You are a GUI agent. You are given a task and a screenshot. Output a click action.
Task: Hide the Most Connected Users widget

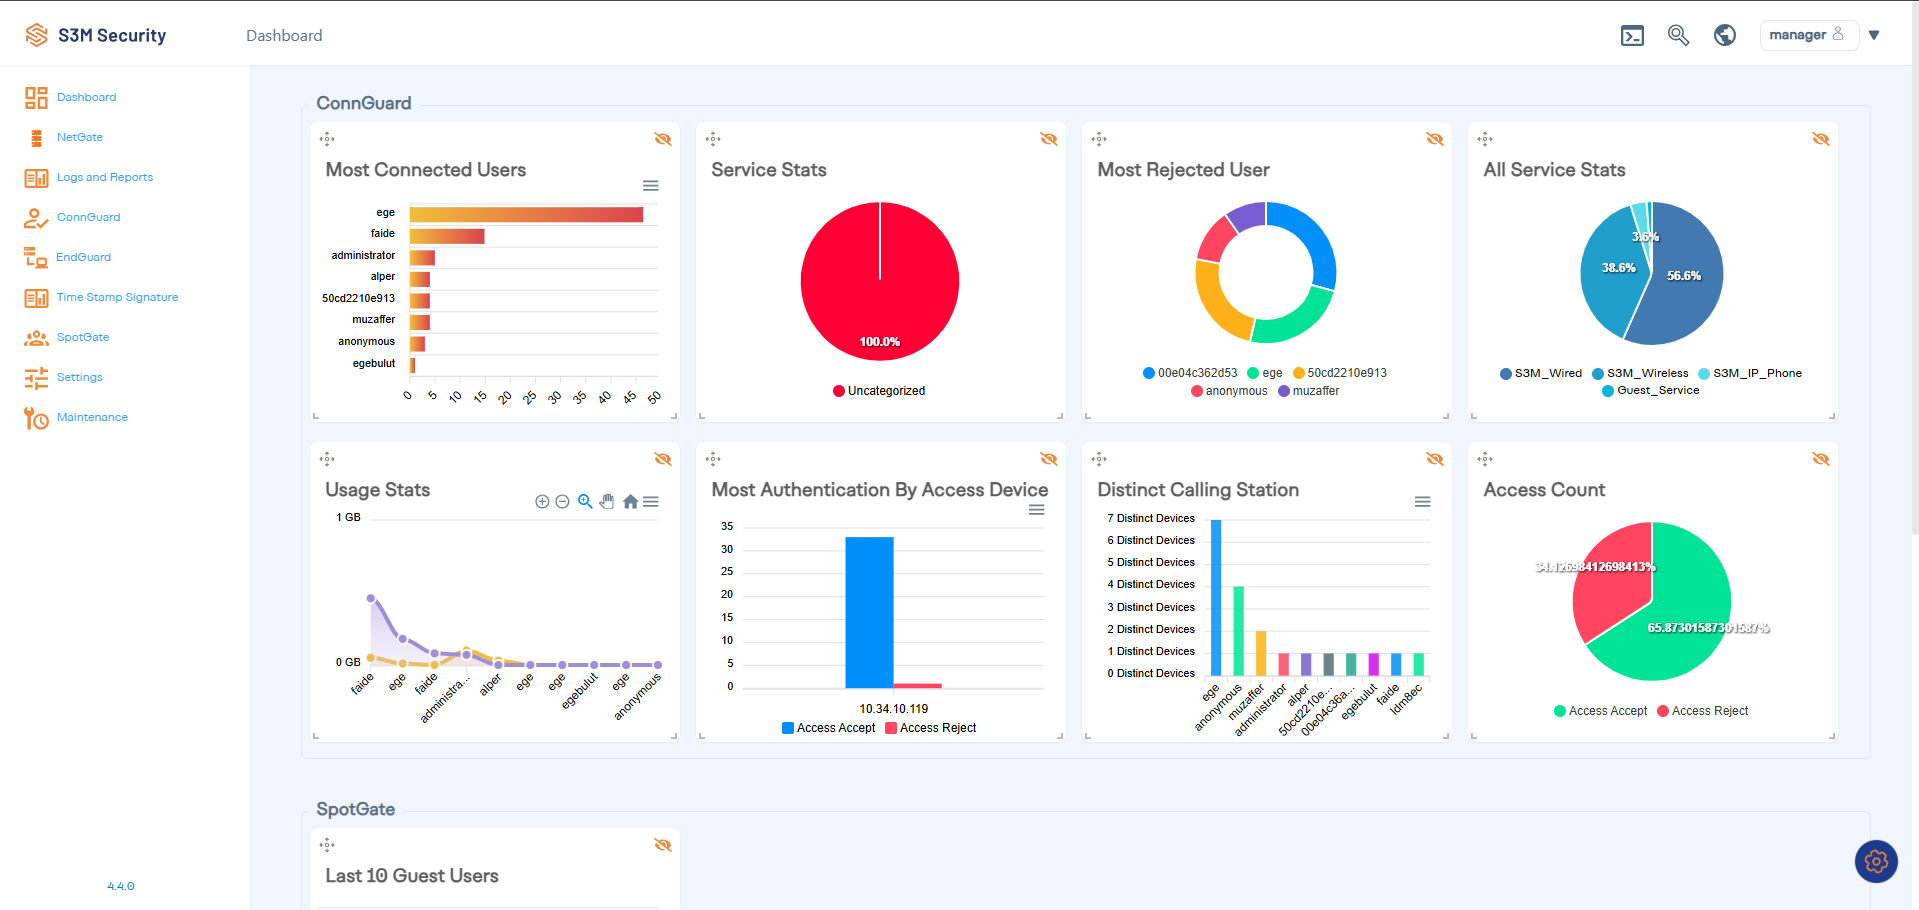[663, 139]
